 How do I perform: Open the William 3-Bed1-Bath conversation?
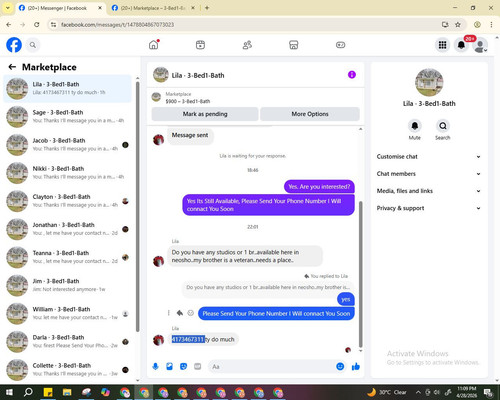[x=67, y=313]
